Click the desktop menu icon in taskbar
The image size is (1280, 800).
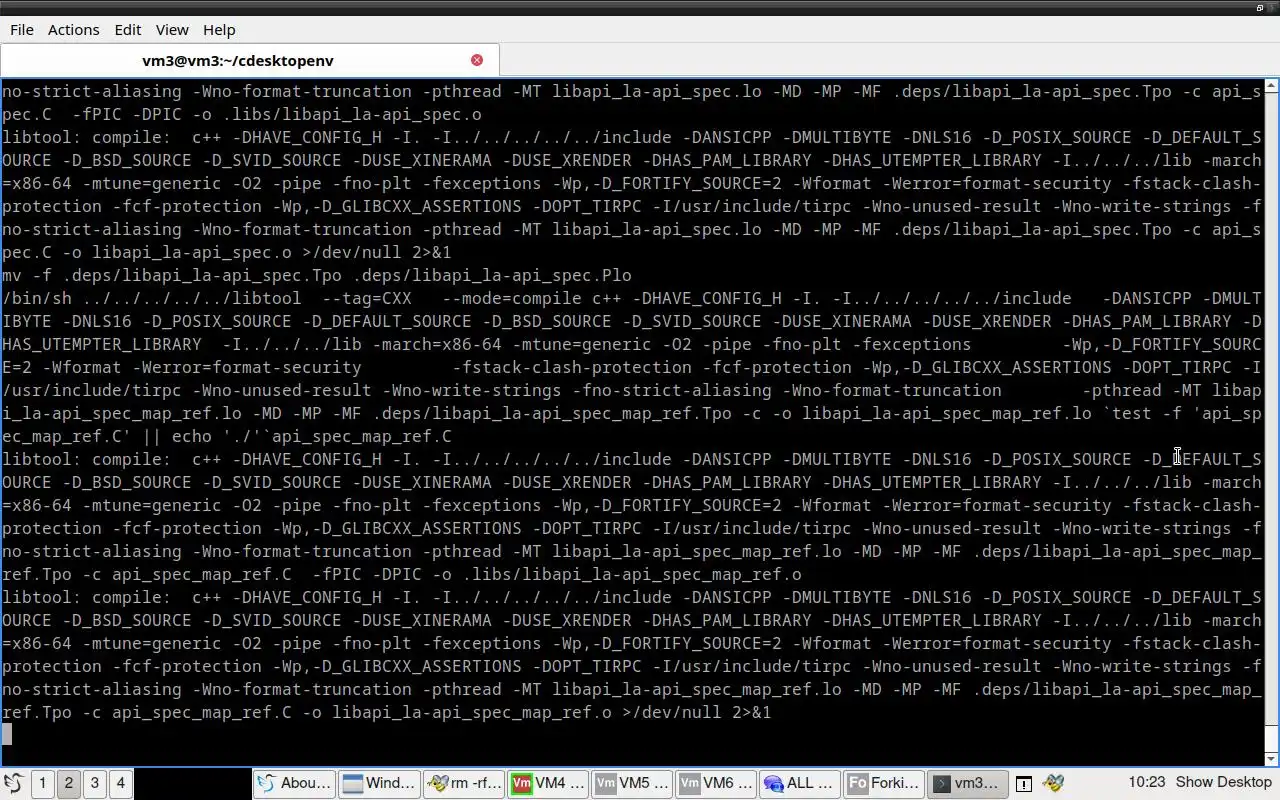(13, 783)
